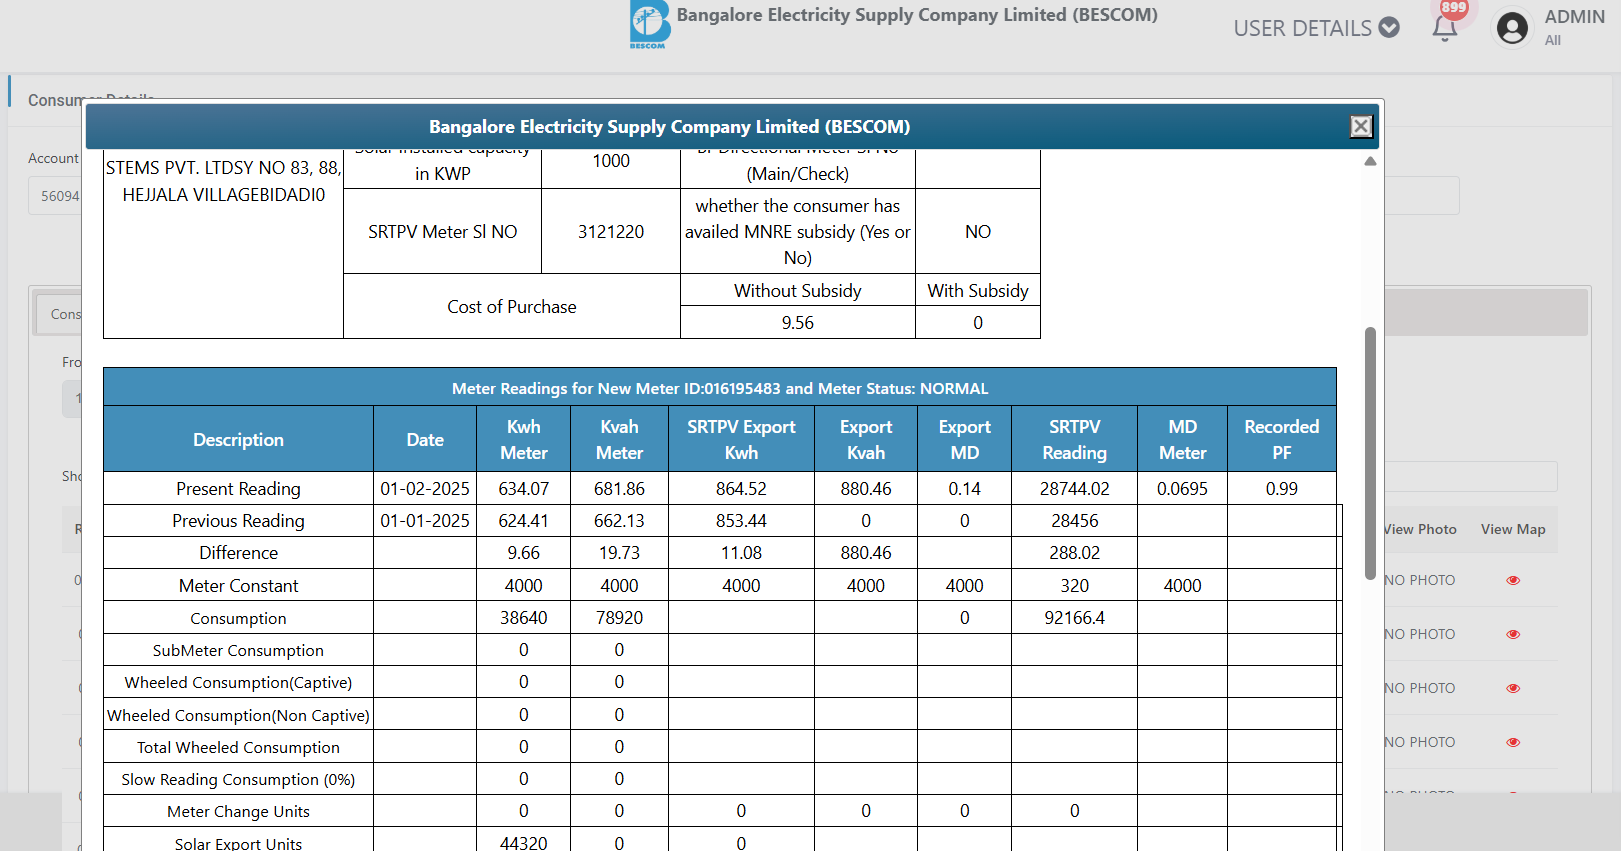Click the dialog scroll up arrow
Viewport: 1621px width, 851px height.
pos(1370,161)
